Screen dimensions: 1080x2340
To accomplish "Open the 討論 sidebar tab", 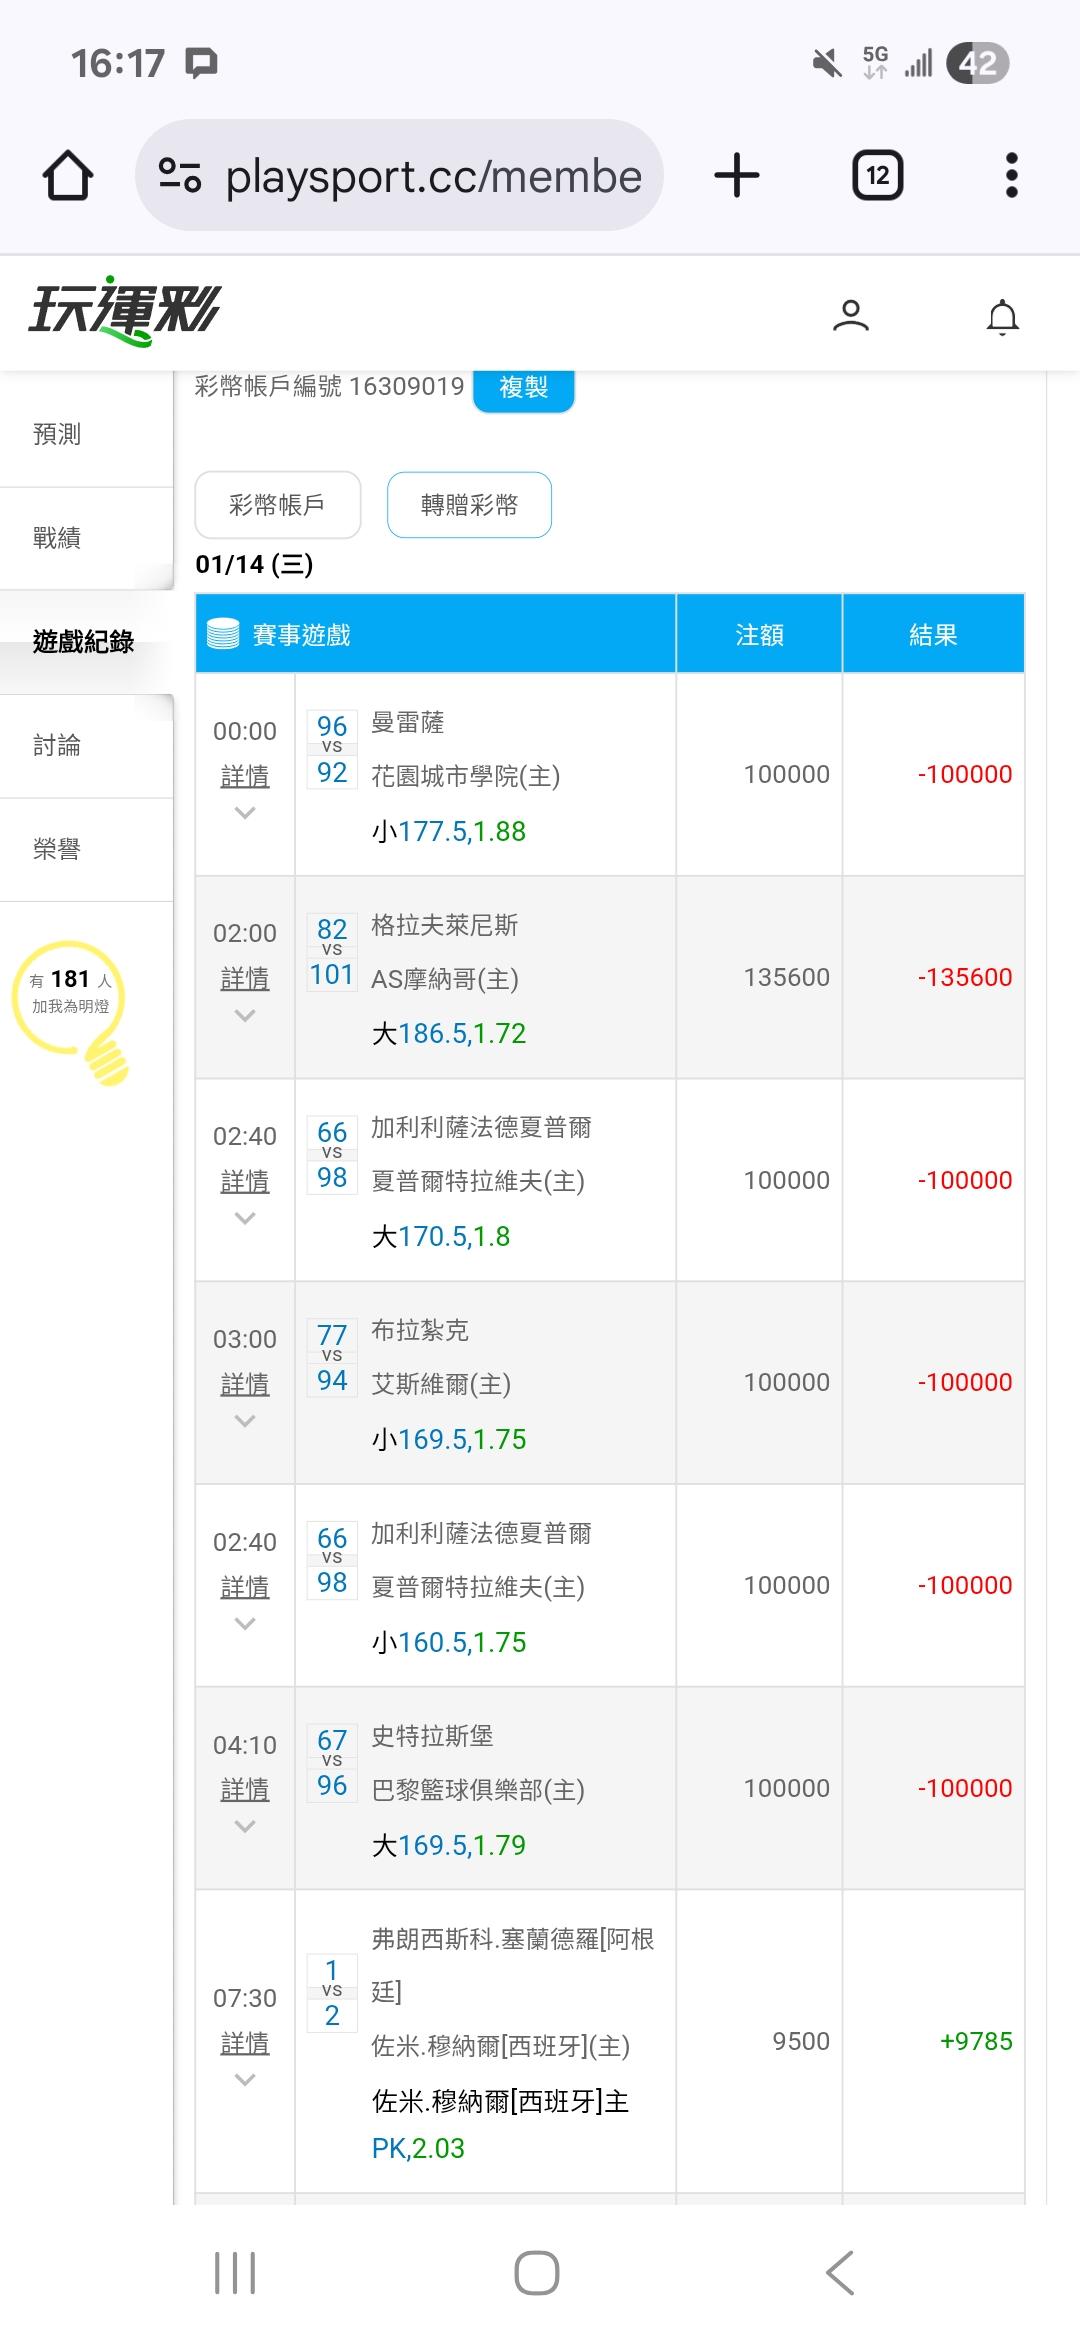I will 57,745.
